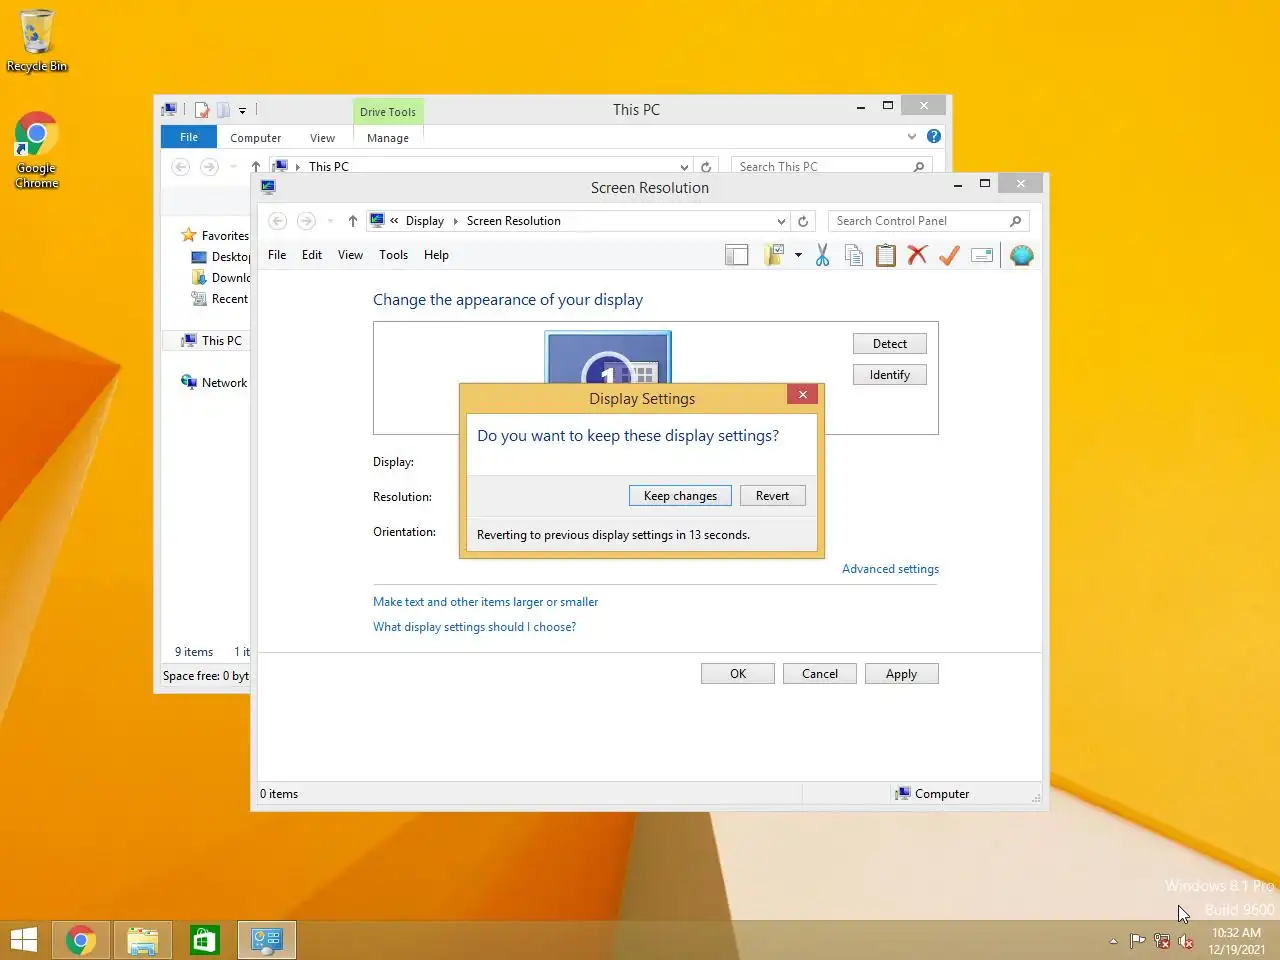Select This PC in navigation pane
The width and height of the screenshot is (1280, 960).
pos(212,341)
